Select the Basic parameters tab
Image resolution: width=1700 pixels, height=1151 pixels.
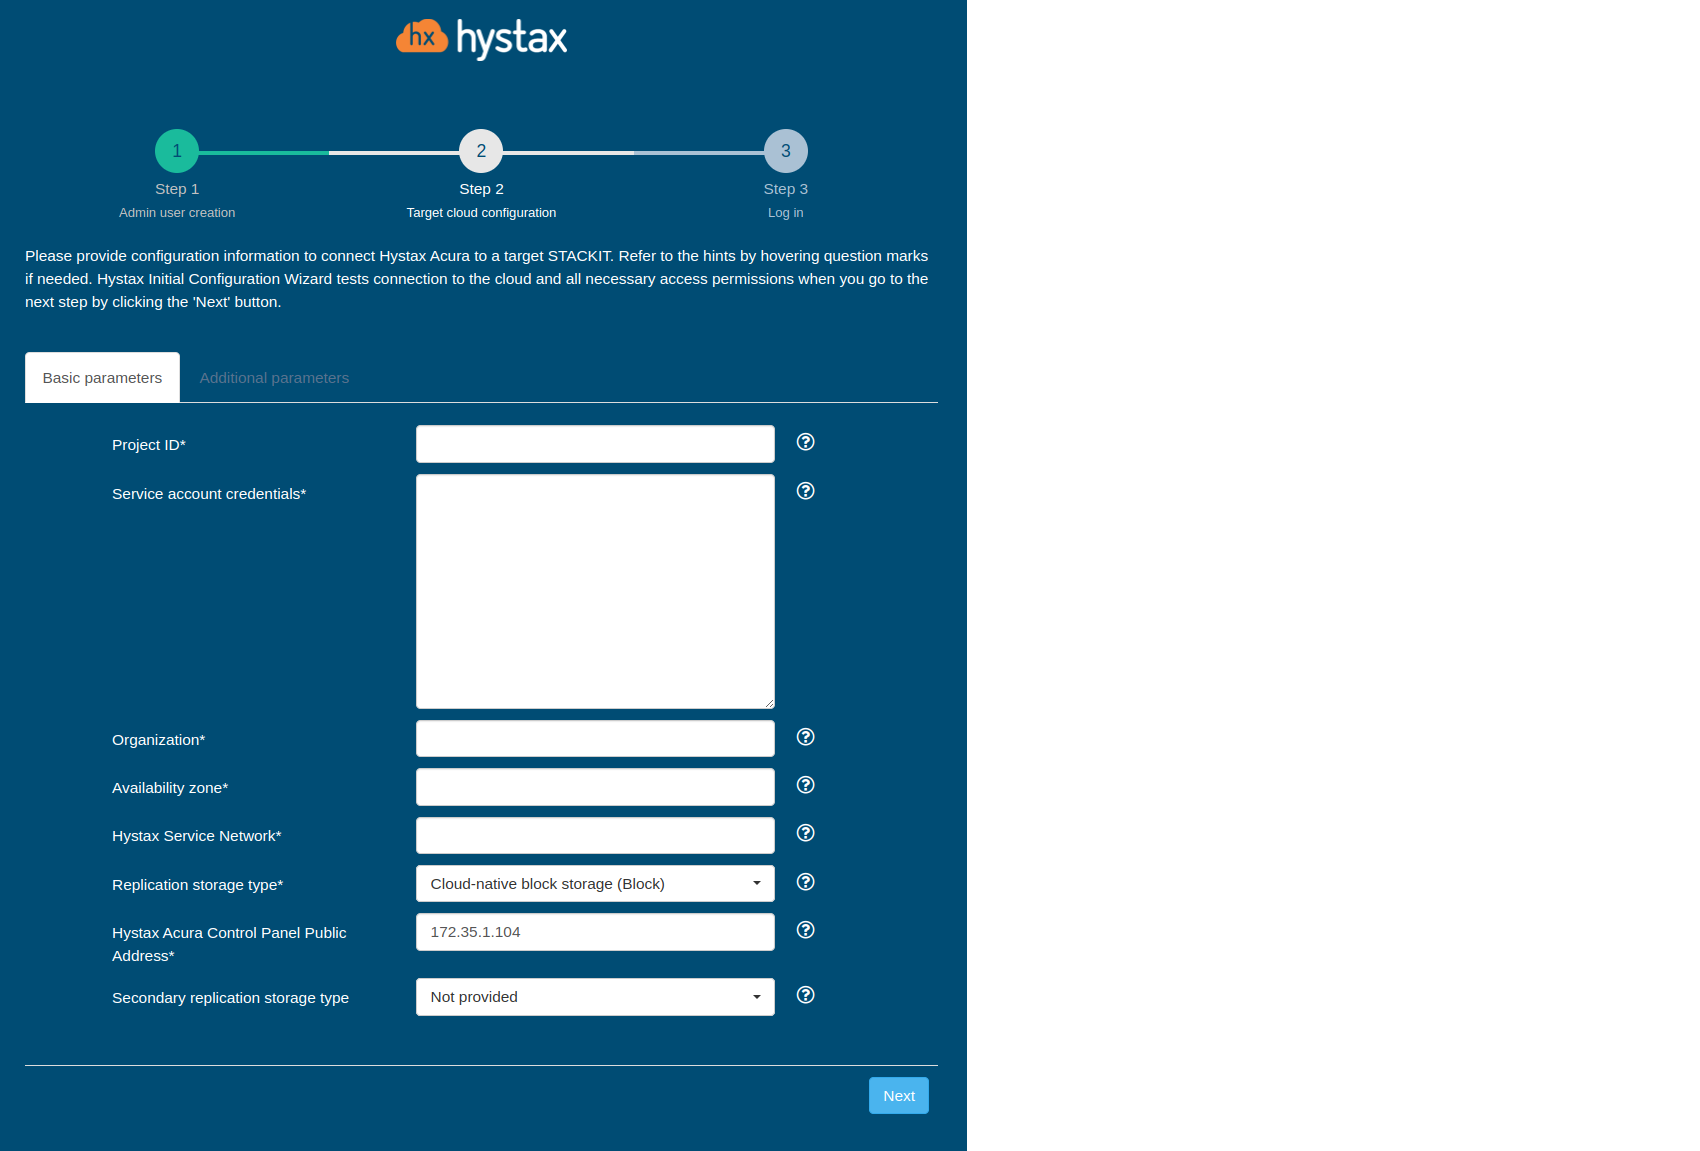tap(102, 378)
